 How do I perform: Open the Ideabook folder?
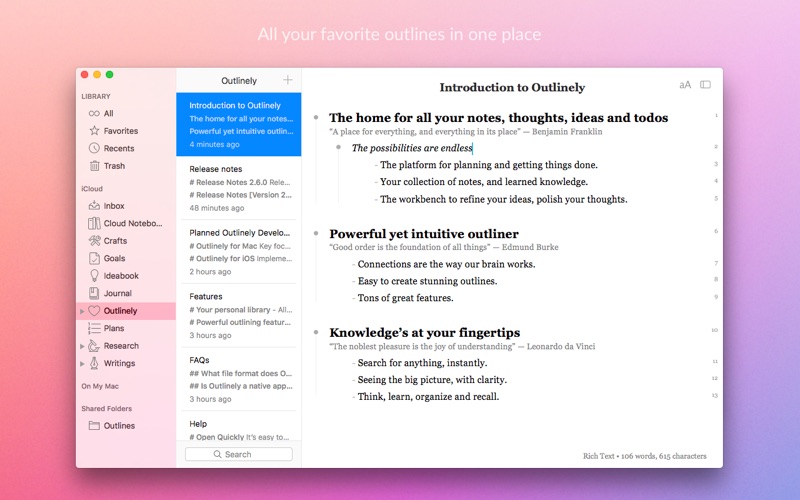tap(126, 276)
